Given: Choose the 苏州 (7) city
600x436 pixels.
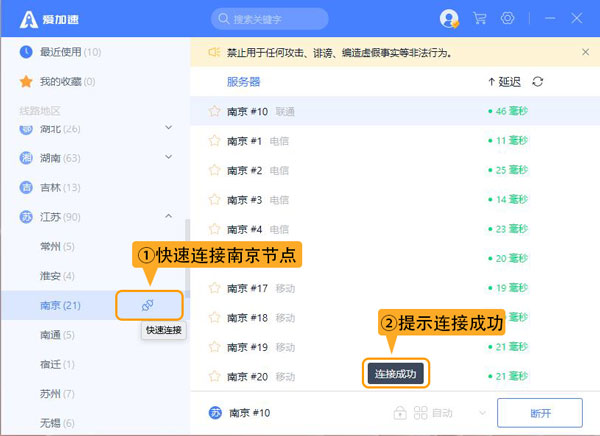Looking at the screenshot, I should (57, 394).
